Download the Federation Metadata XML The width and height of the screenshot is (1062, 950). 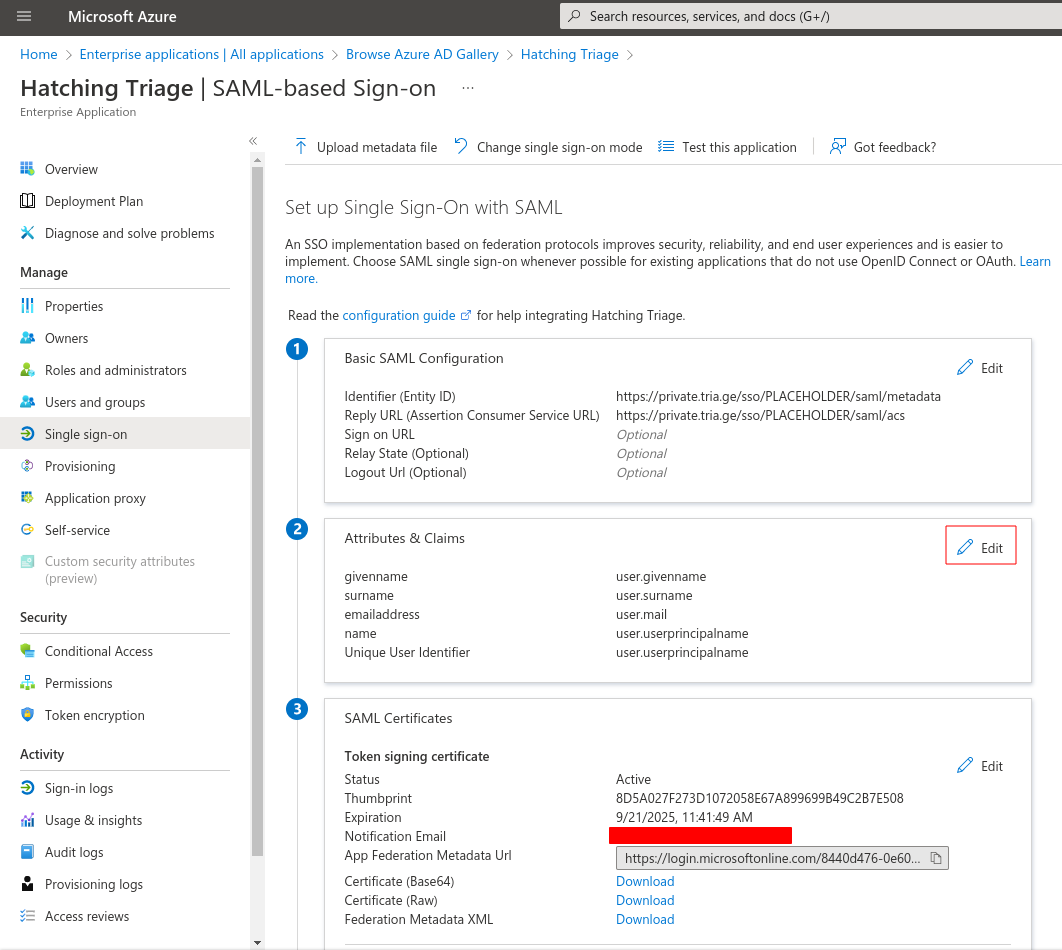(645, 919)
